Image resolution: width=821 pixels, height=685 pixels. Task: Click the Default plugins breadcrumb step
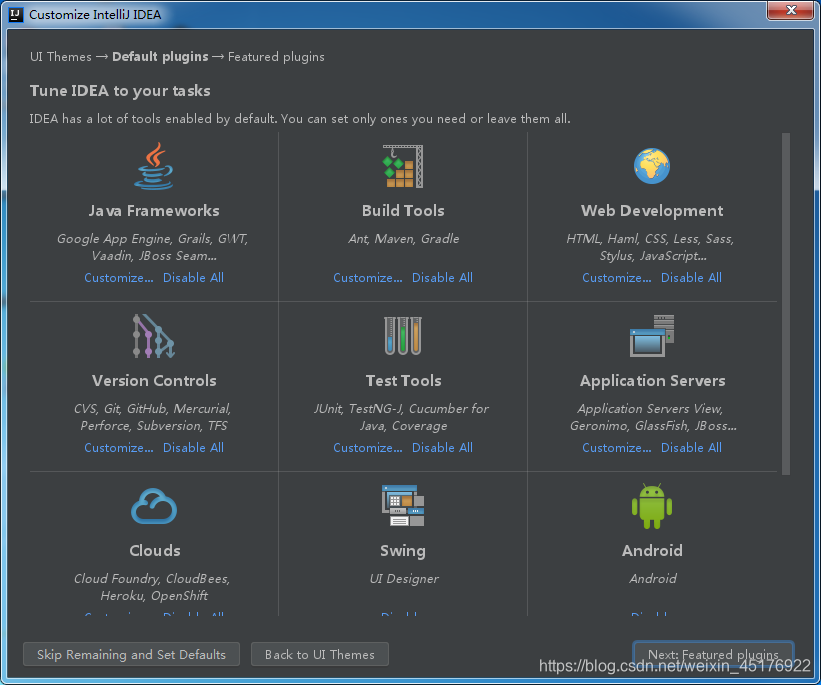click(x=160, y=57)
